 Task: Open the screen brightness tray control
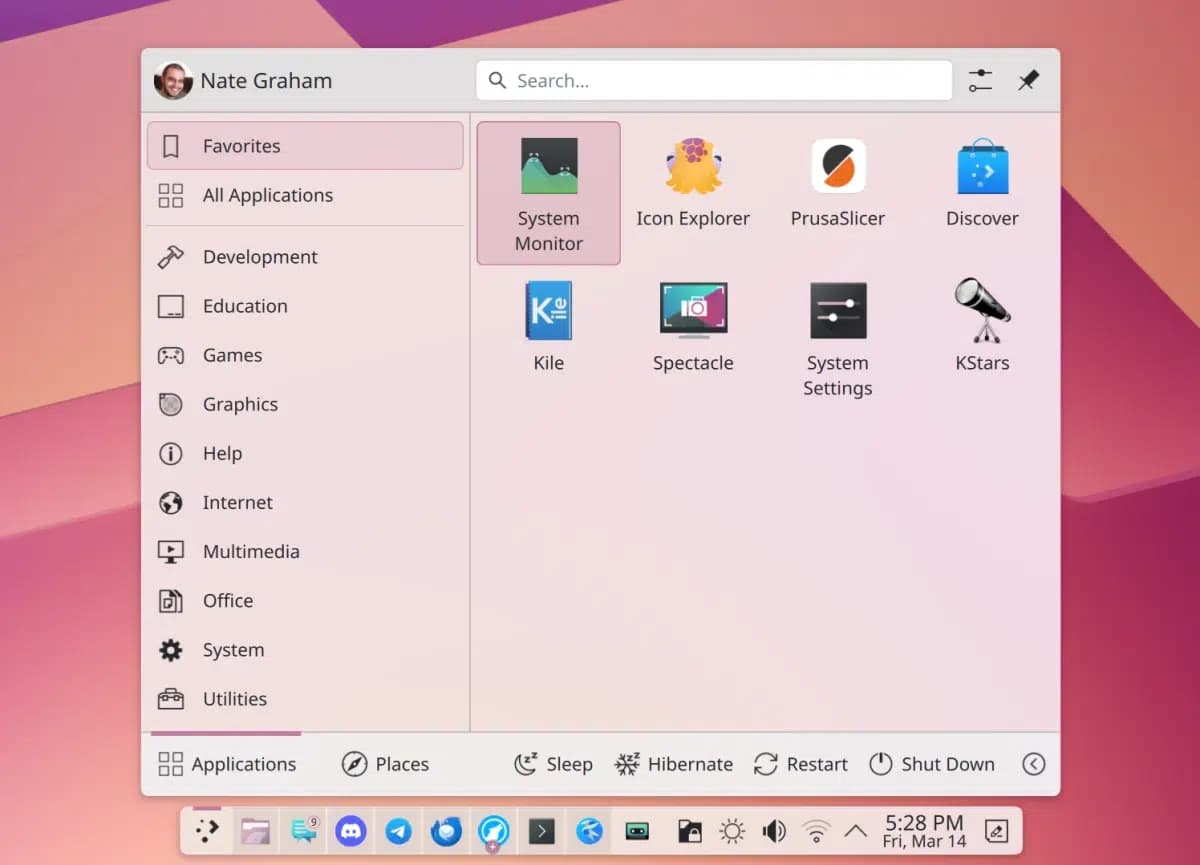coord(732,831)
